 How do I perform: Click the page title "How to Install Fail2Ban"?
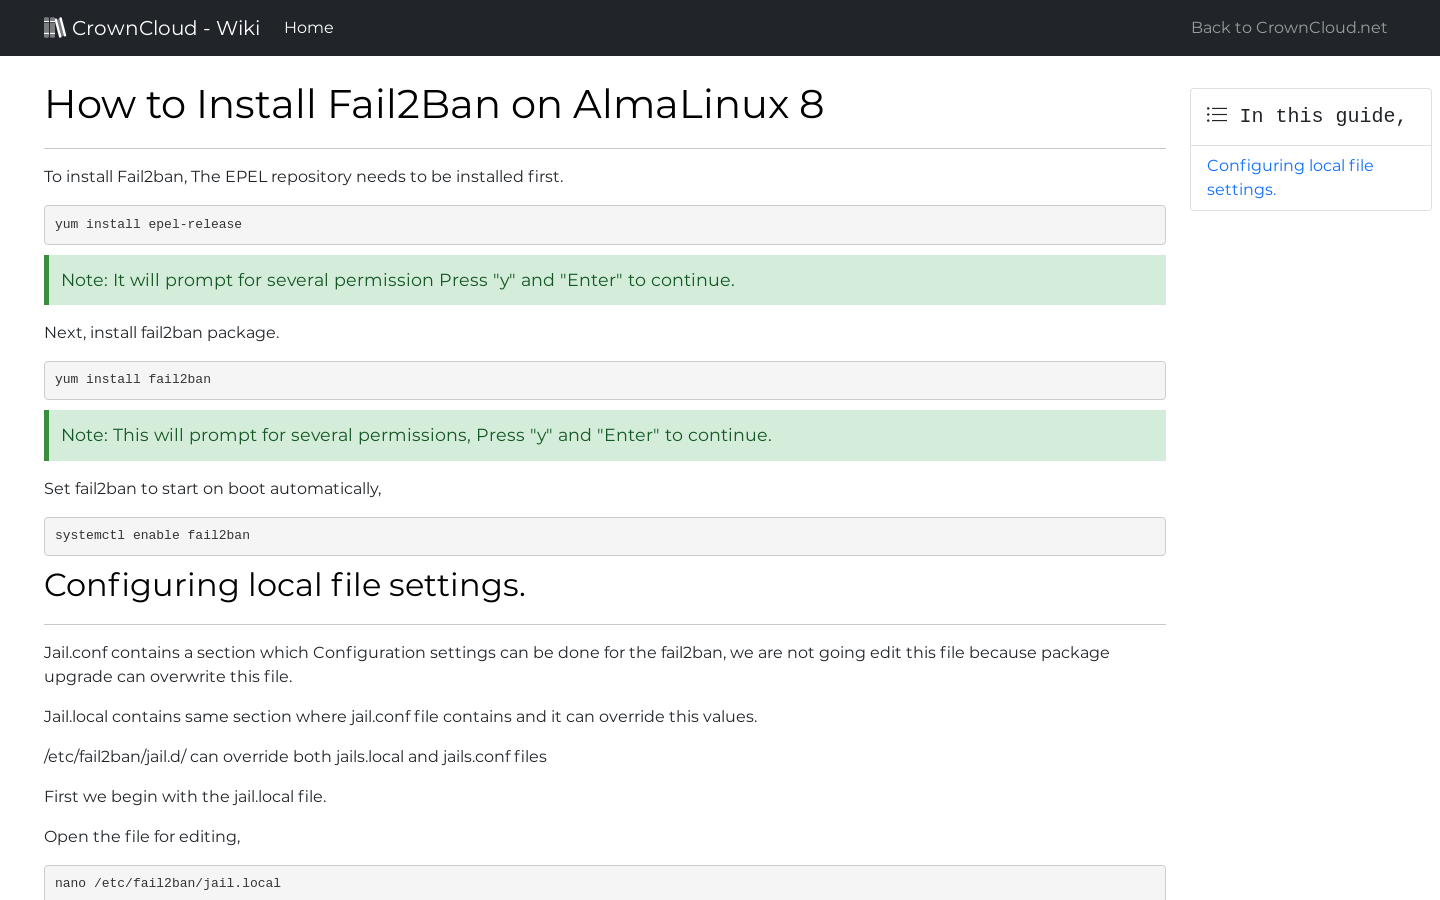coord(434,104)
